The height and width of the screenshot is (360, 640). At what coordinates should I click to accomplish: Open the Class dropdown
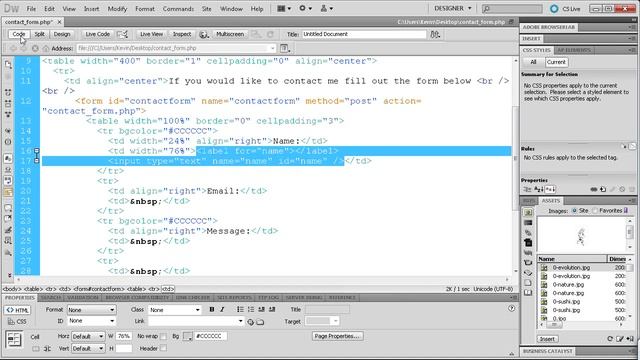coord(175,310)
